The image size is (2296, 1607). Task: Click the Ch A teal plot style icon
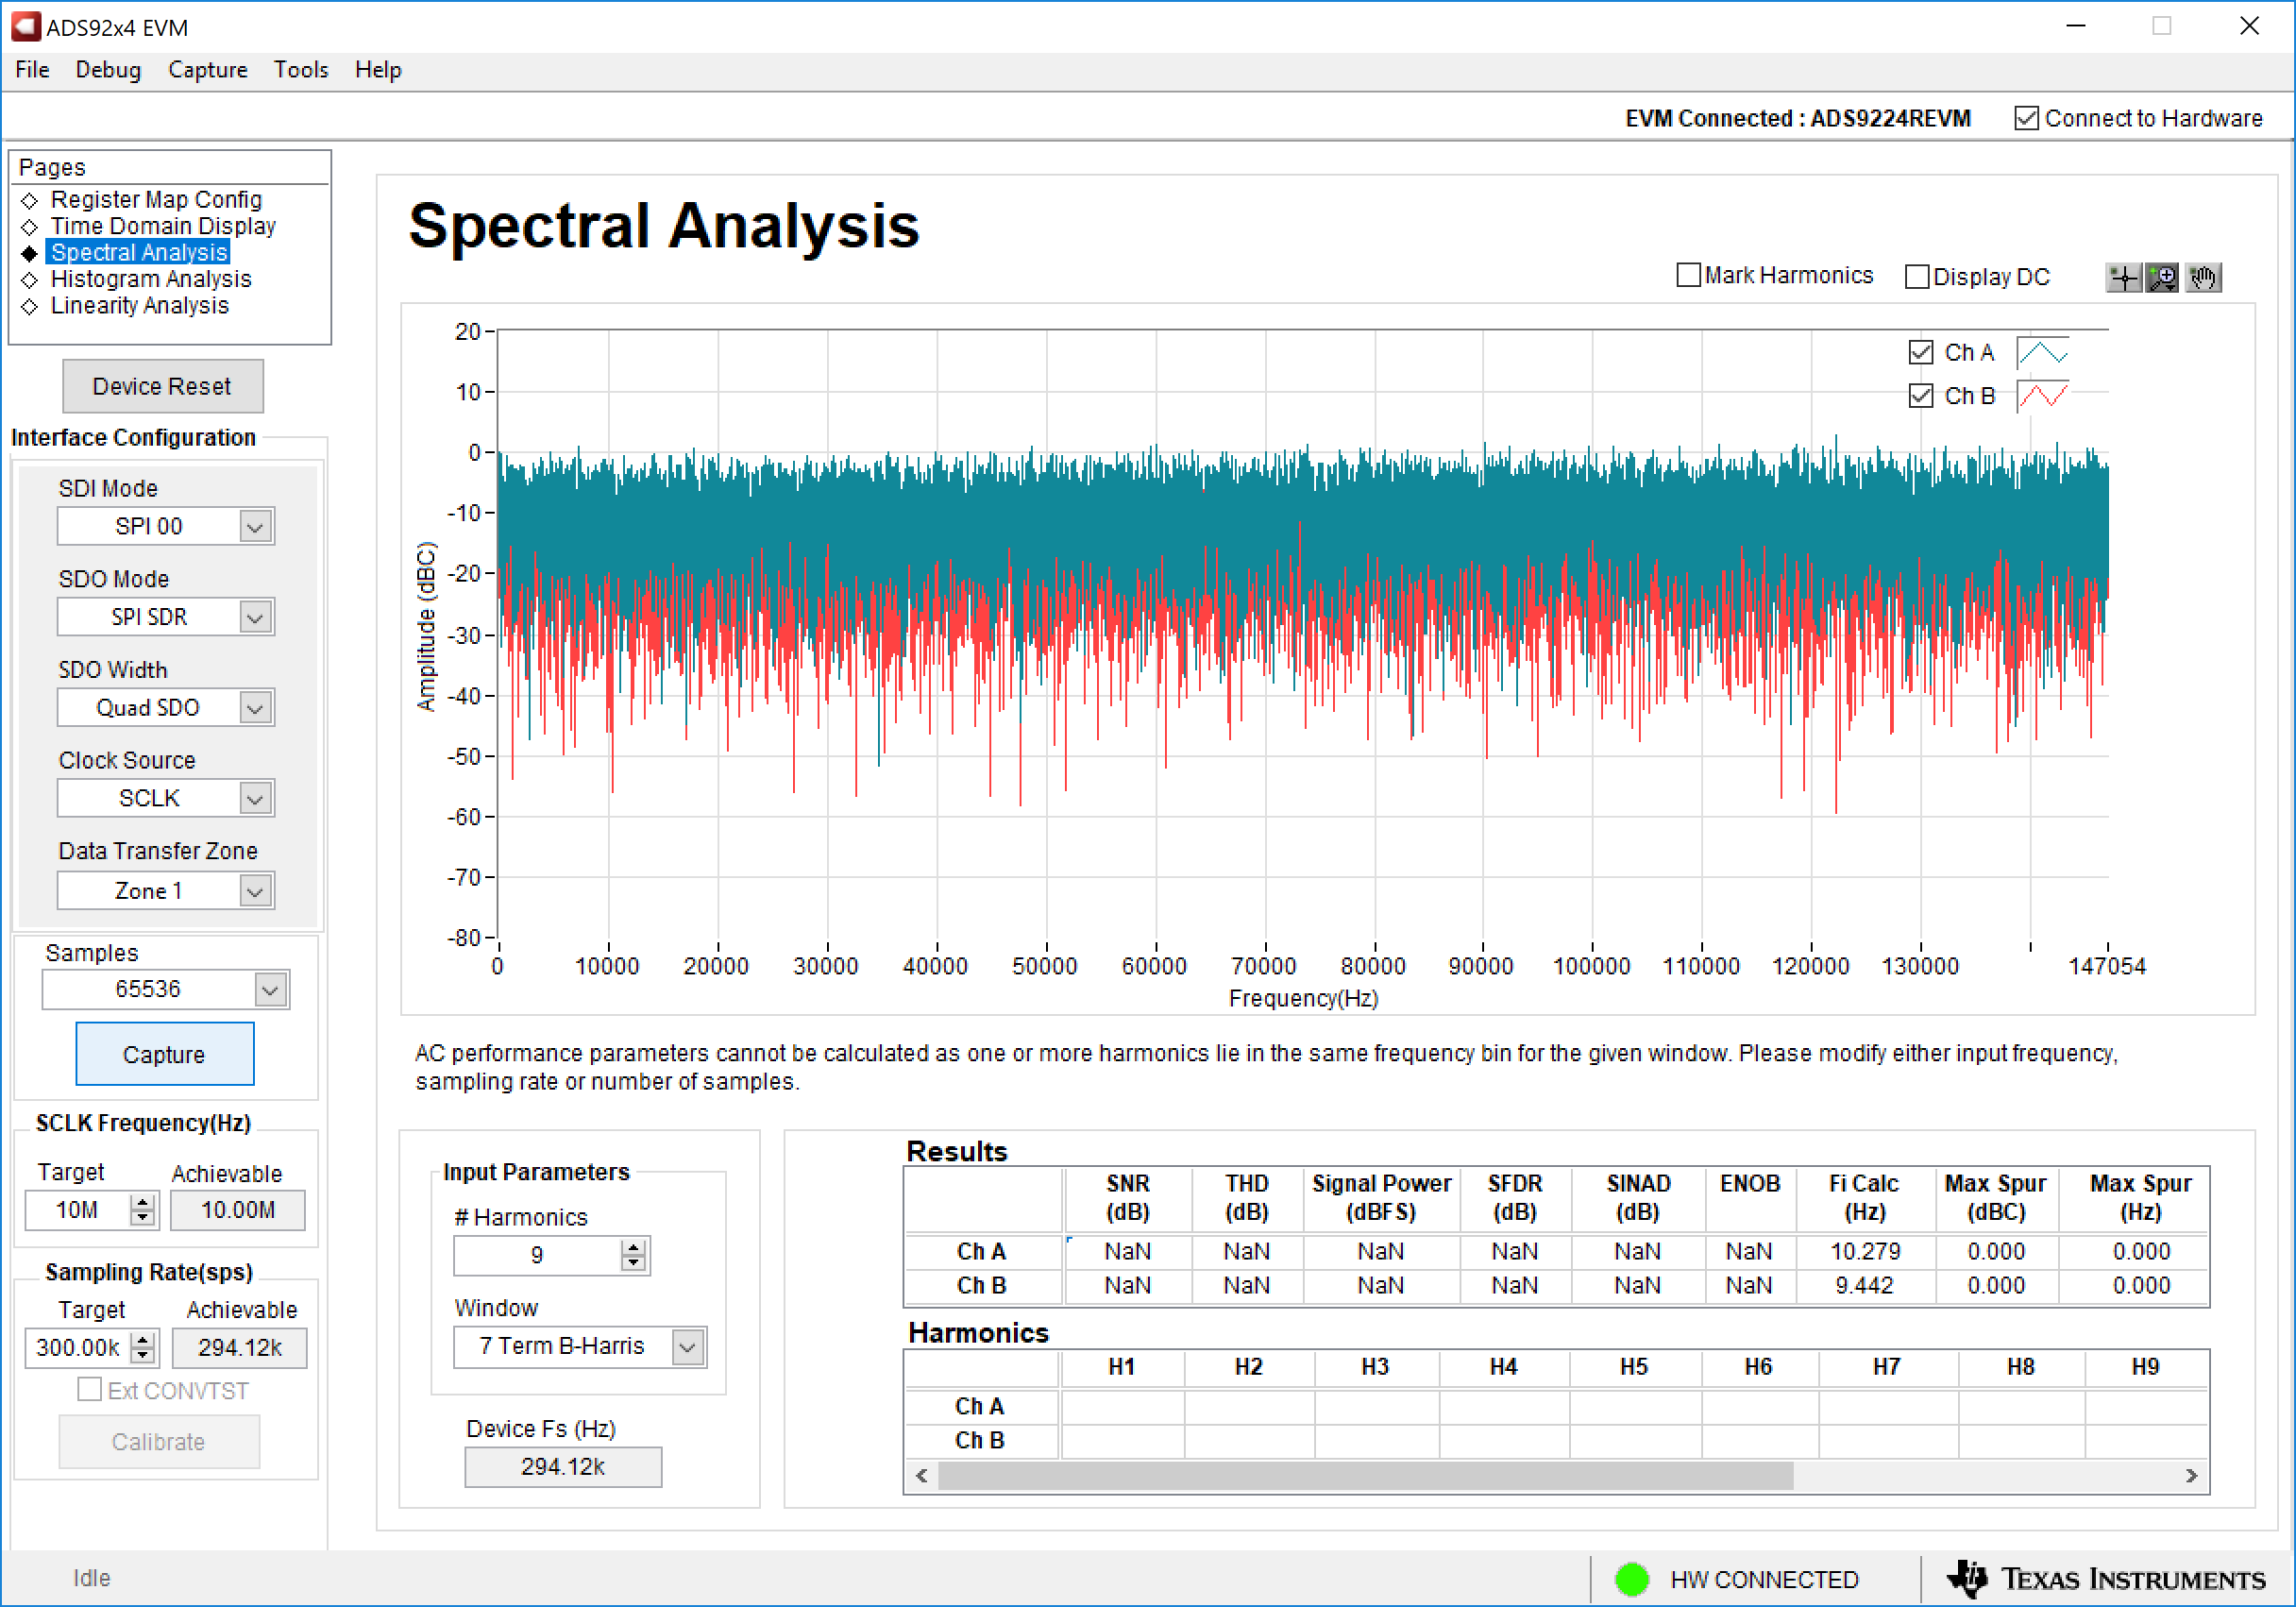[x=2042, y=353]
